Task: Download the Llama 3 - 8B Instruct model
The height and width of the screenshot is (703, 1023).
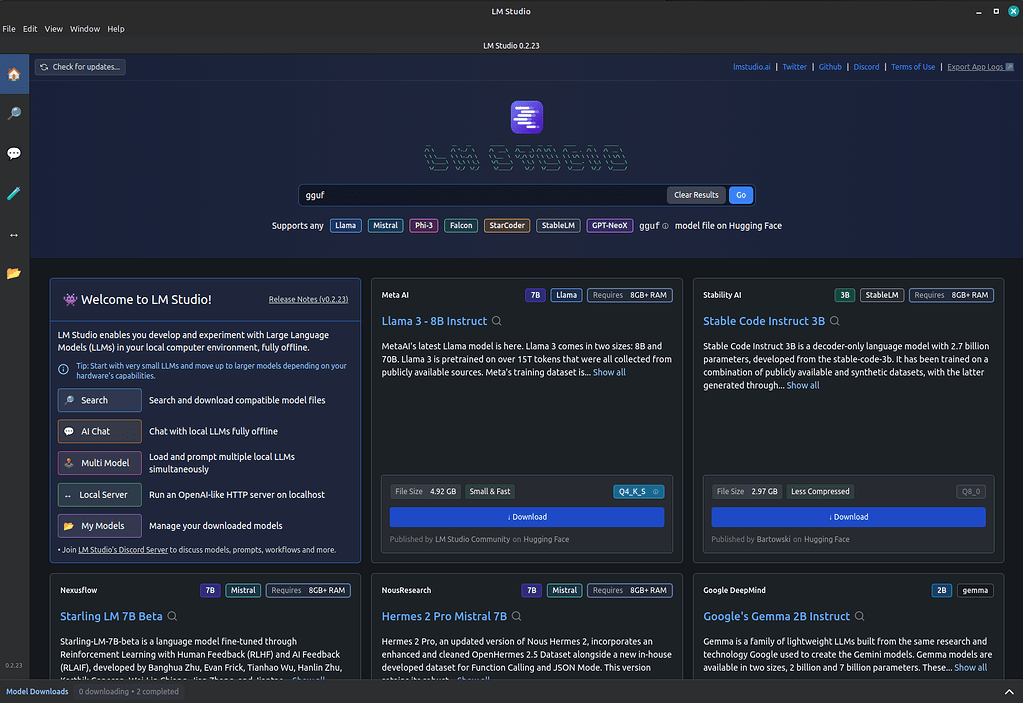Action: pos(526,517)
